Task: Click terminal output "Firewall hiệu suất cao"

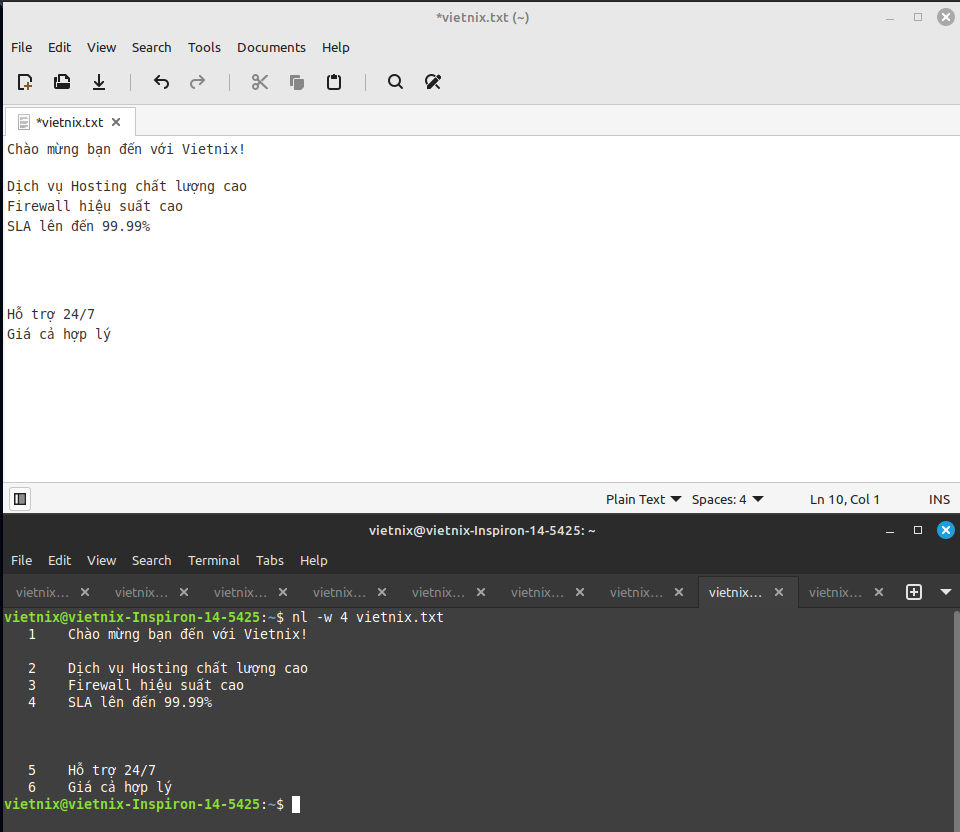Action: [x=156, y=686]
